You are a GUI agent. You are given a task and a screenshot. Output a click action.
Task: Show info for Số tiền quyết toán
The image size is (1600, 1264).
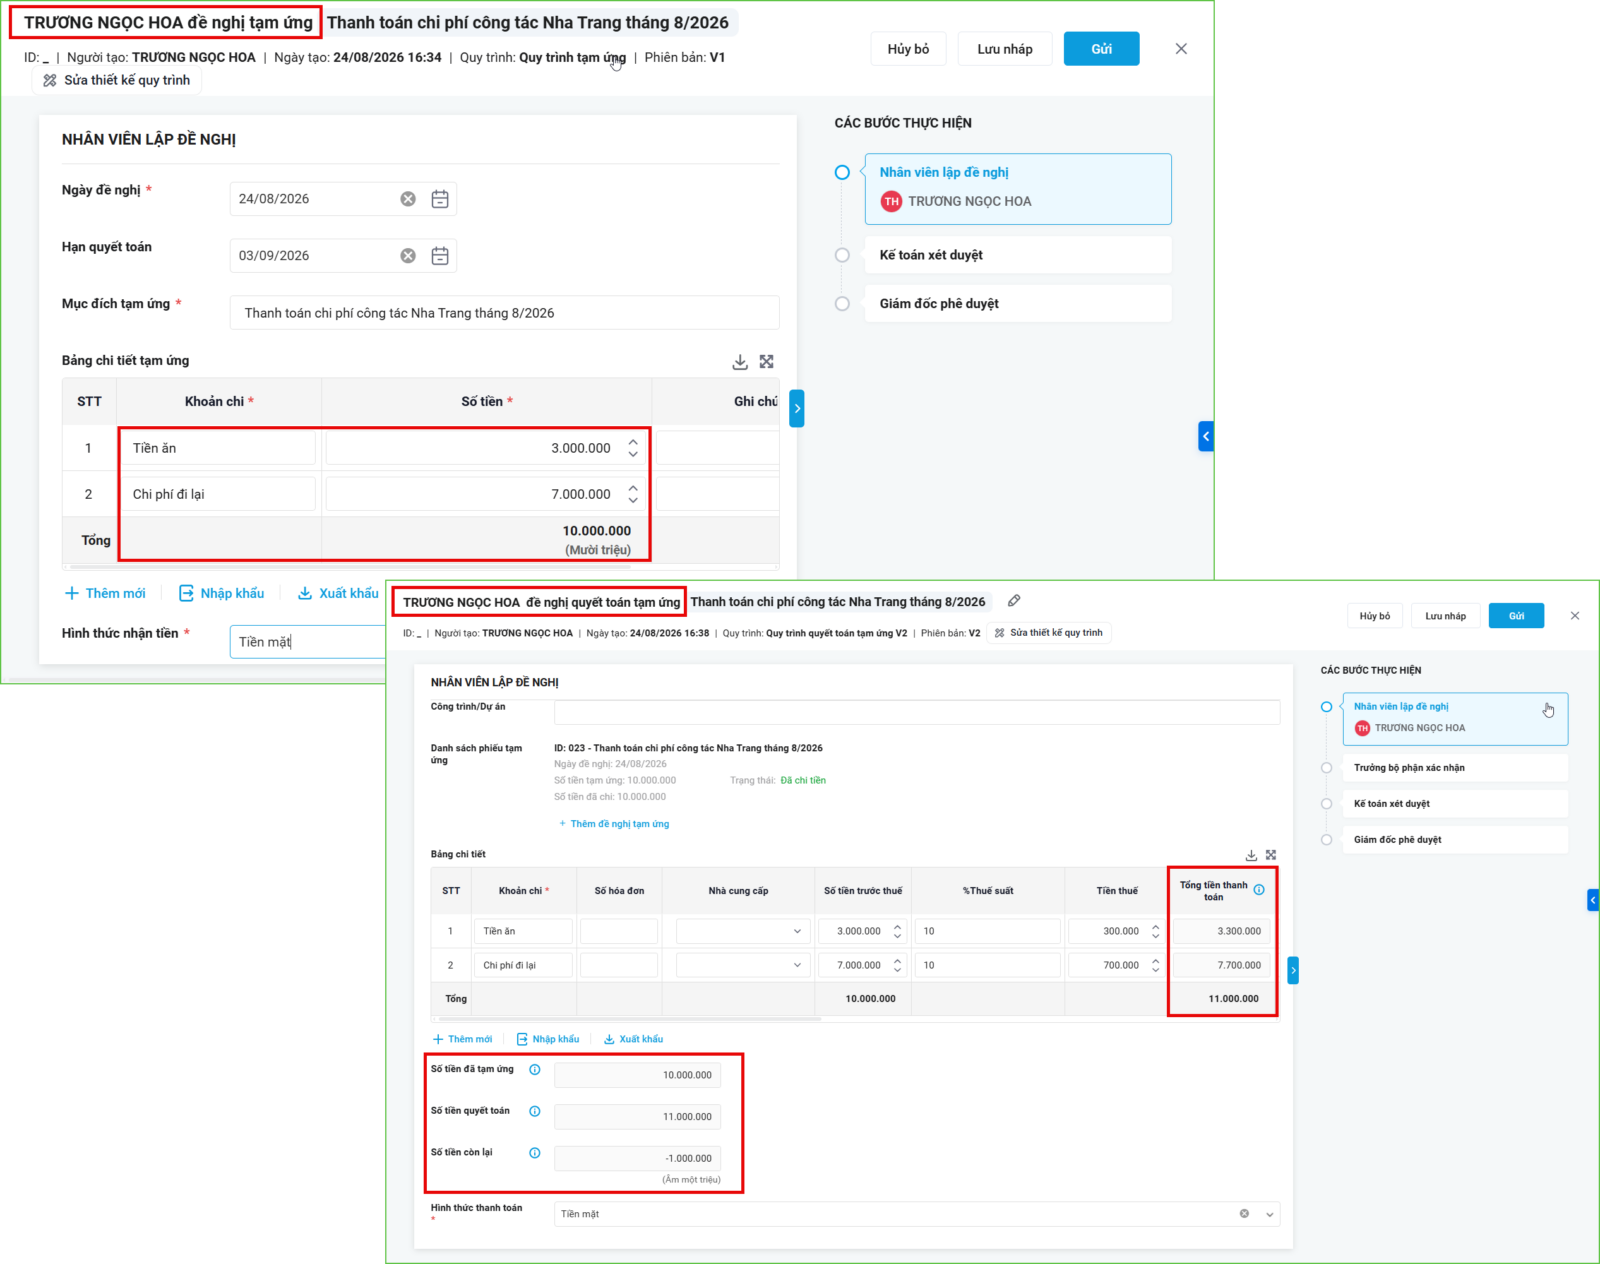coord(535,1112)
